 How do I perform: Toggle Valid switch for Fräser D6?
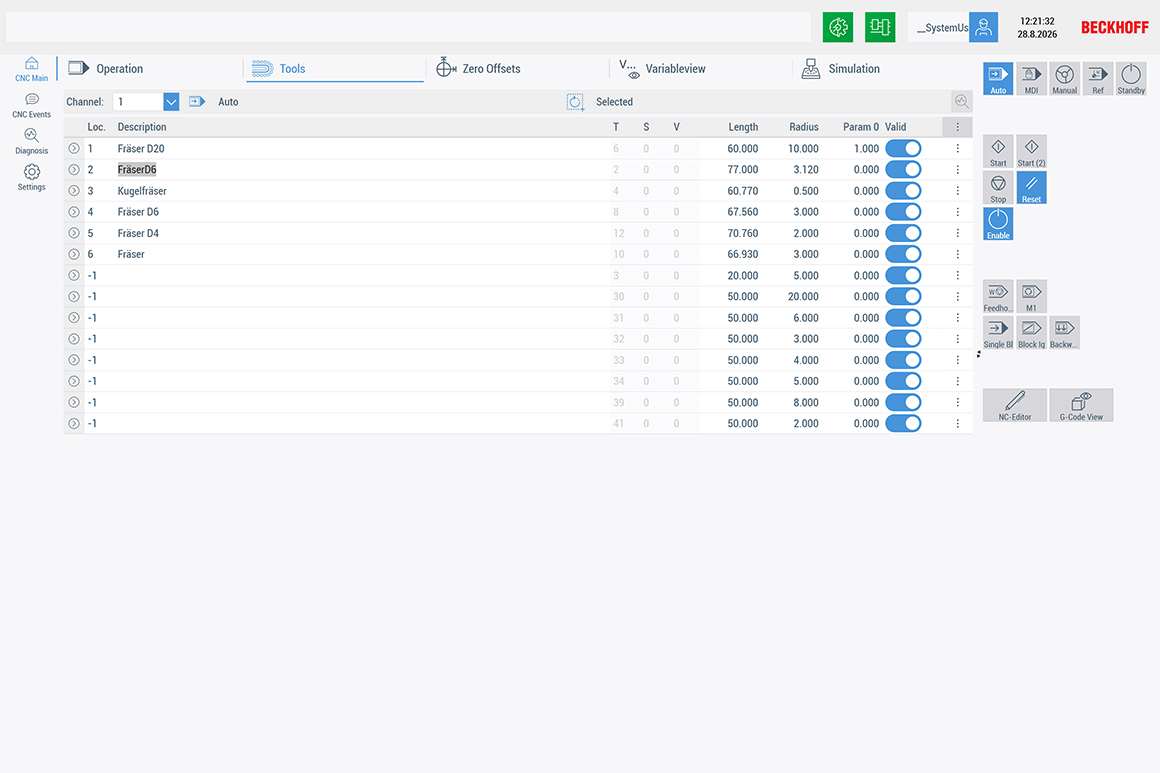[903, 212]
